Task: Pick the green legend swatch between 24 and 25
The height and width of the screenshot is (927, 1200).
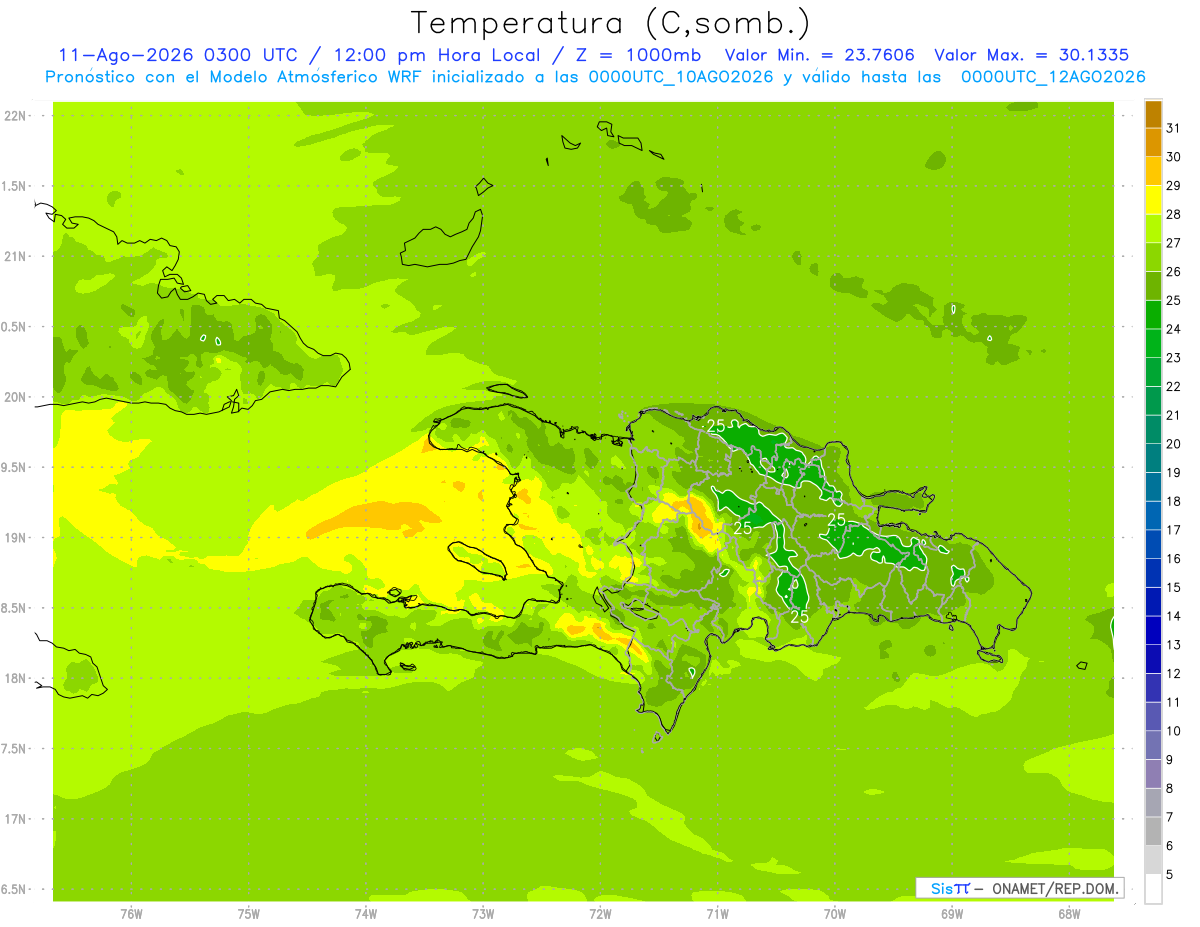Action: click(1153, 315)
